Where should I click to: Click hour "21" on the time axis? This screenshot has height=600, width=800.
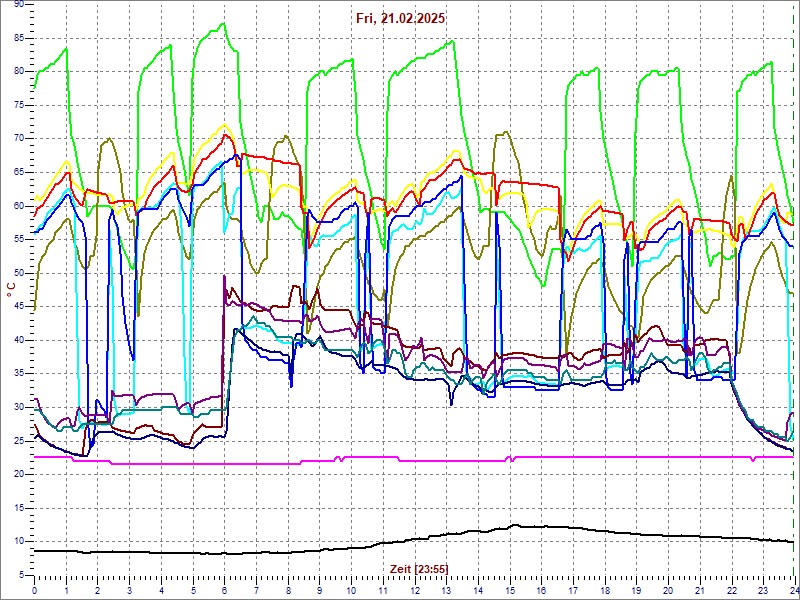pos(698,590)
